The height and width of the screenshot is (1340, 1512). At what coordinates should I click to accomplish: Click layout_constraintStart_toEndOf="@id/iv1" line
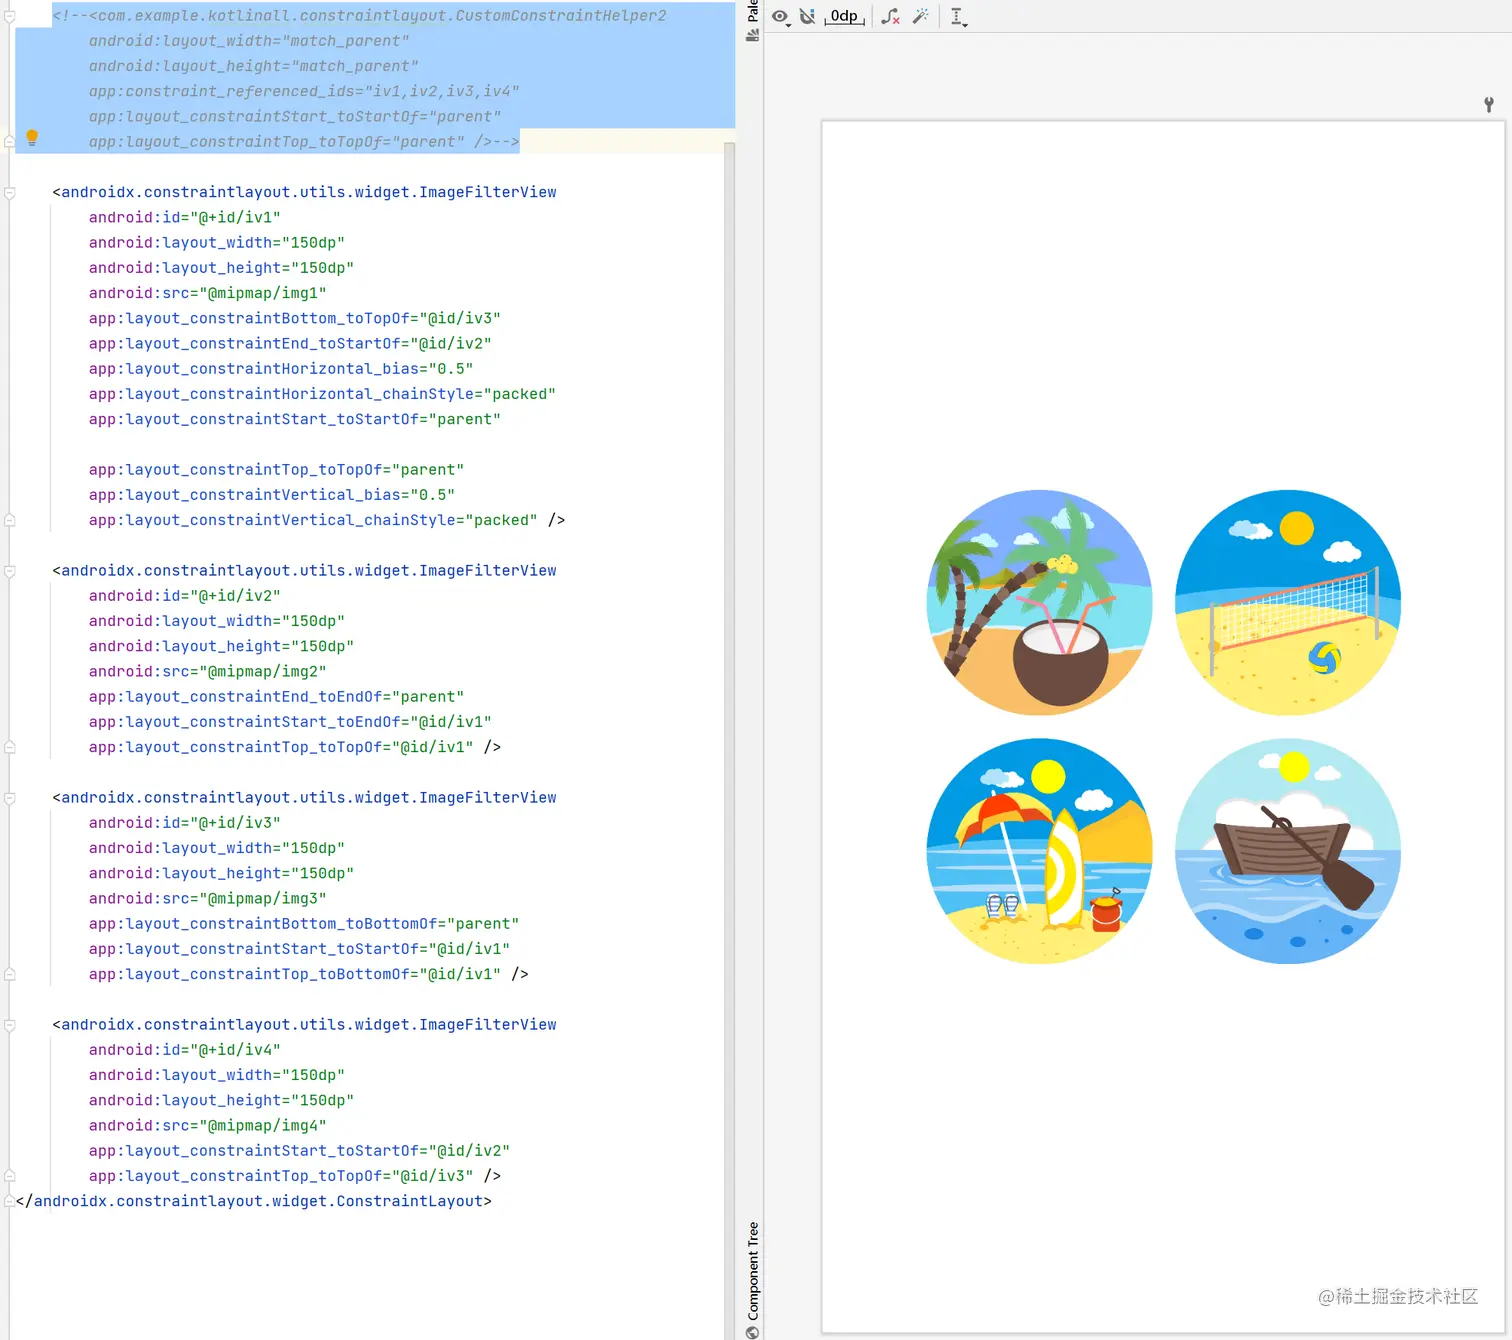click(290, 722)
